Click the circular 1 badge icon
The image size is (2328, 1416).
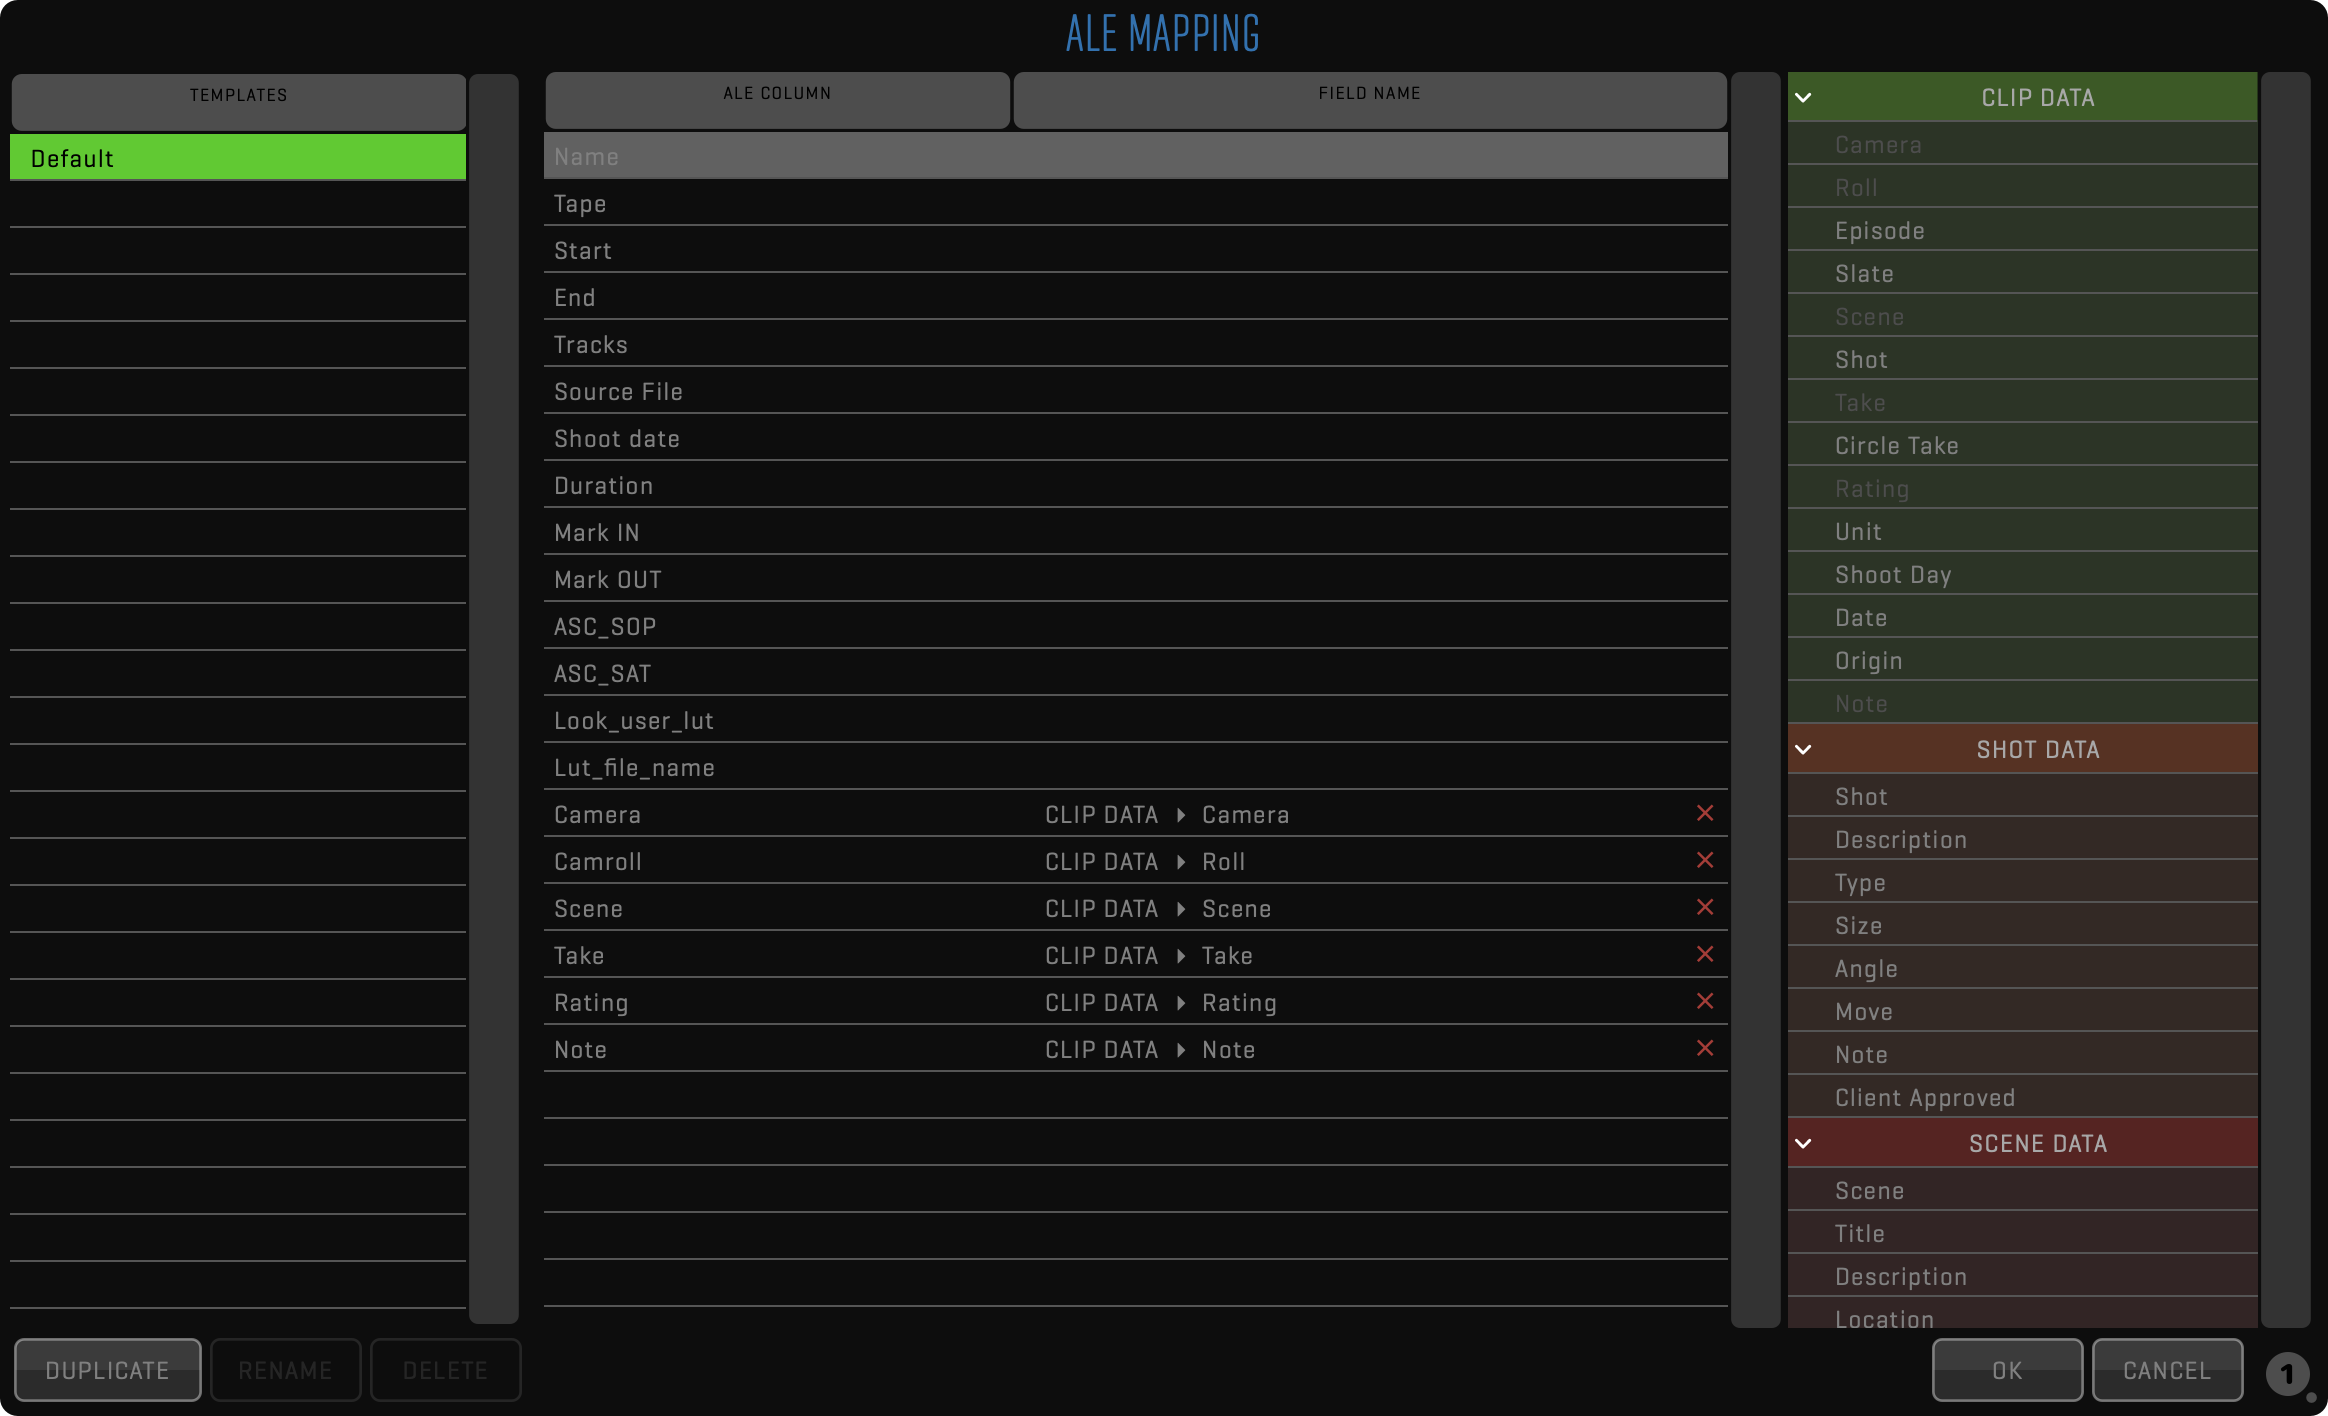pyautogui.click(x=2287, y=1374)
